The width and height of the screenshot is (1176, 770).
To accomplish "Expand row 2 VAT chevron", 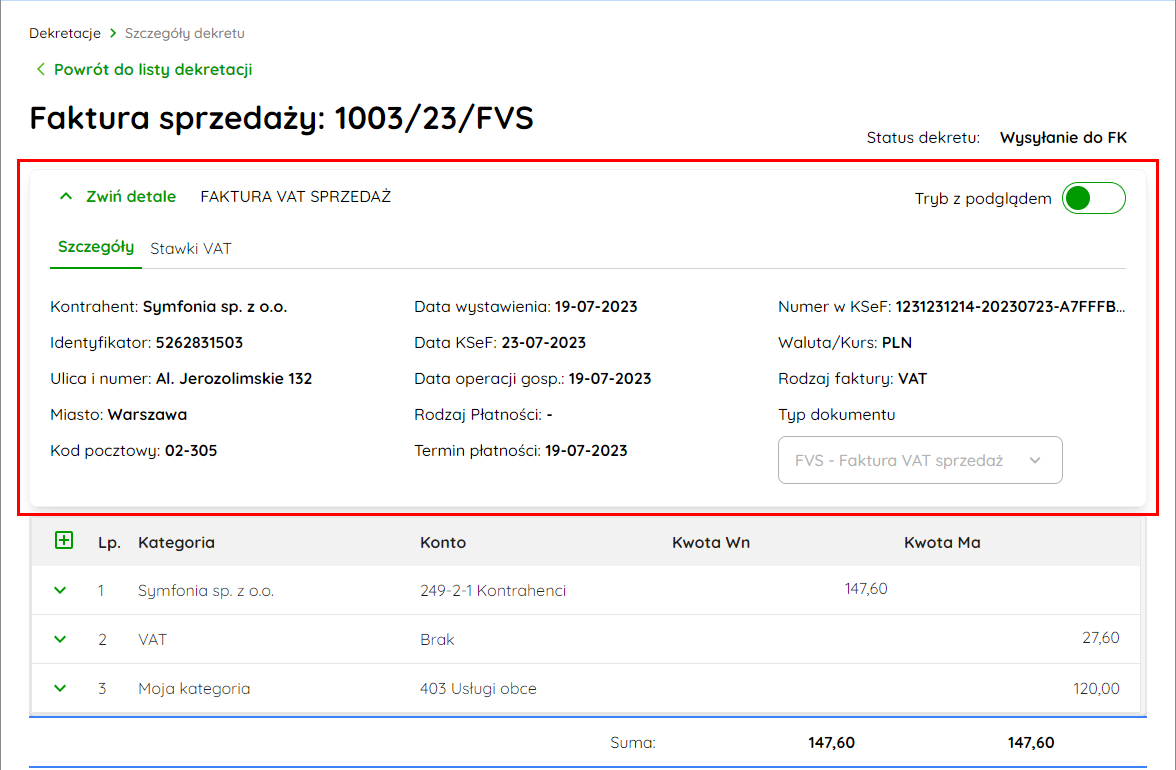I will pos(60,639).
